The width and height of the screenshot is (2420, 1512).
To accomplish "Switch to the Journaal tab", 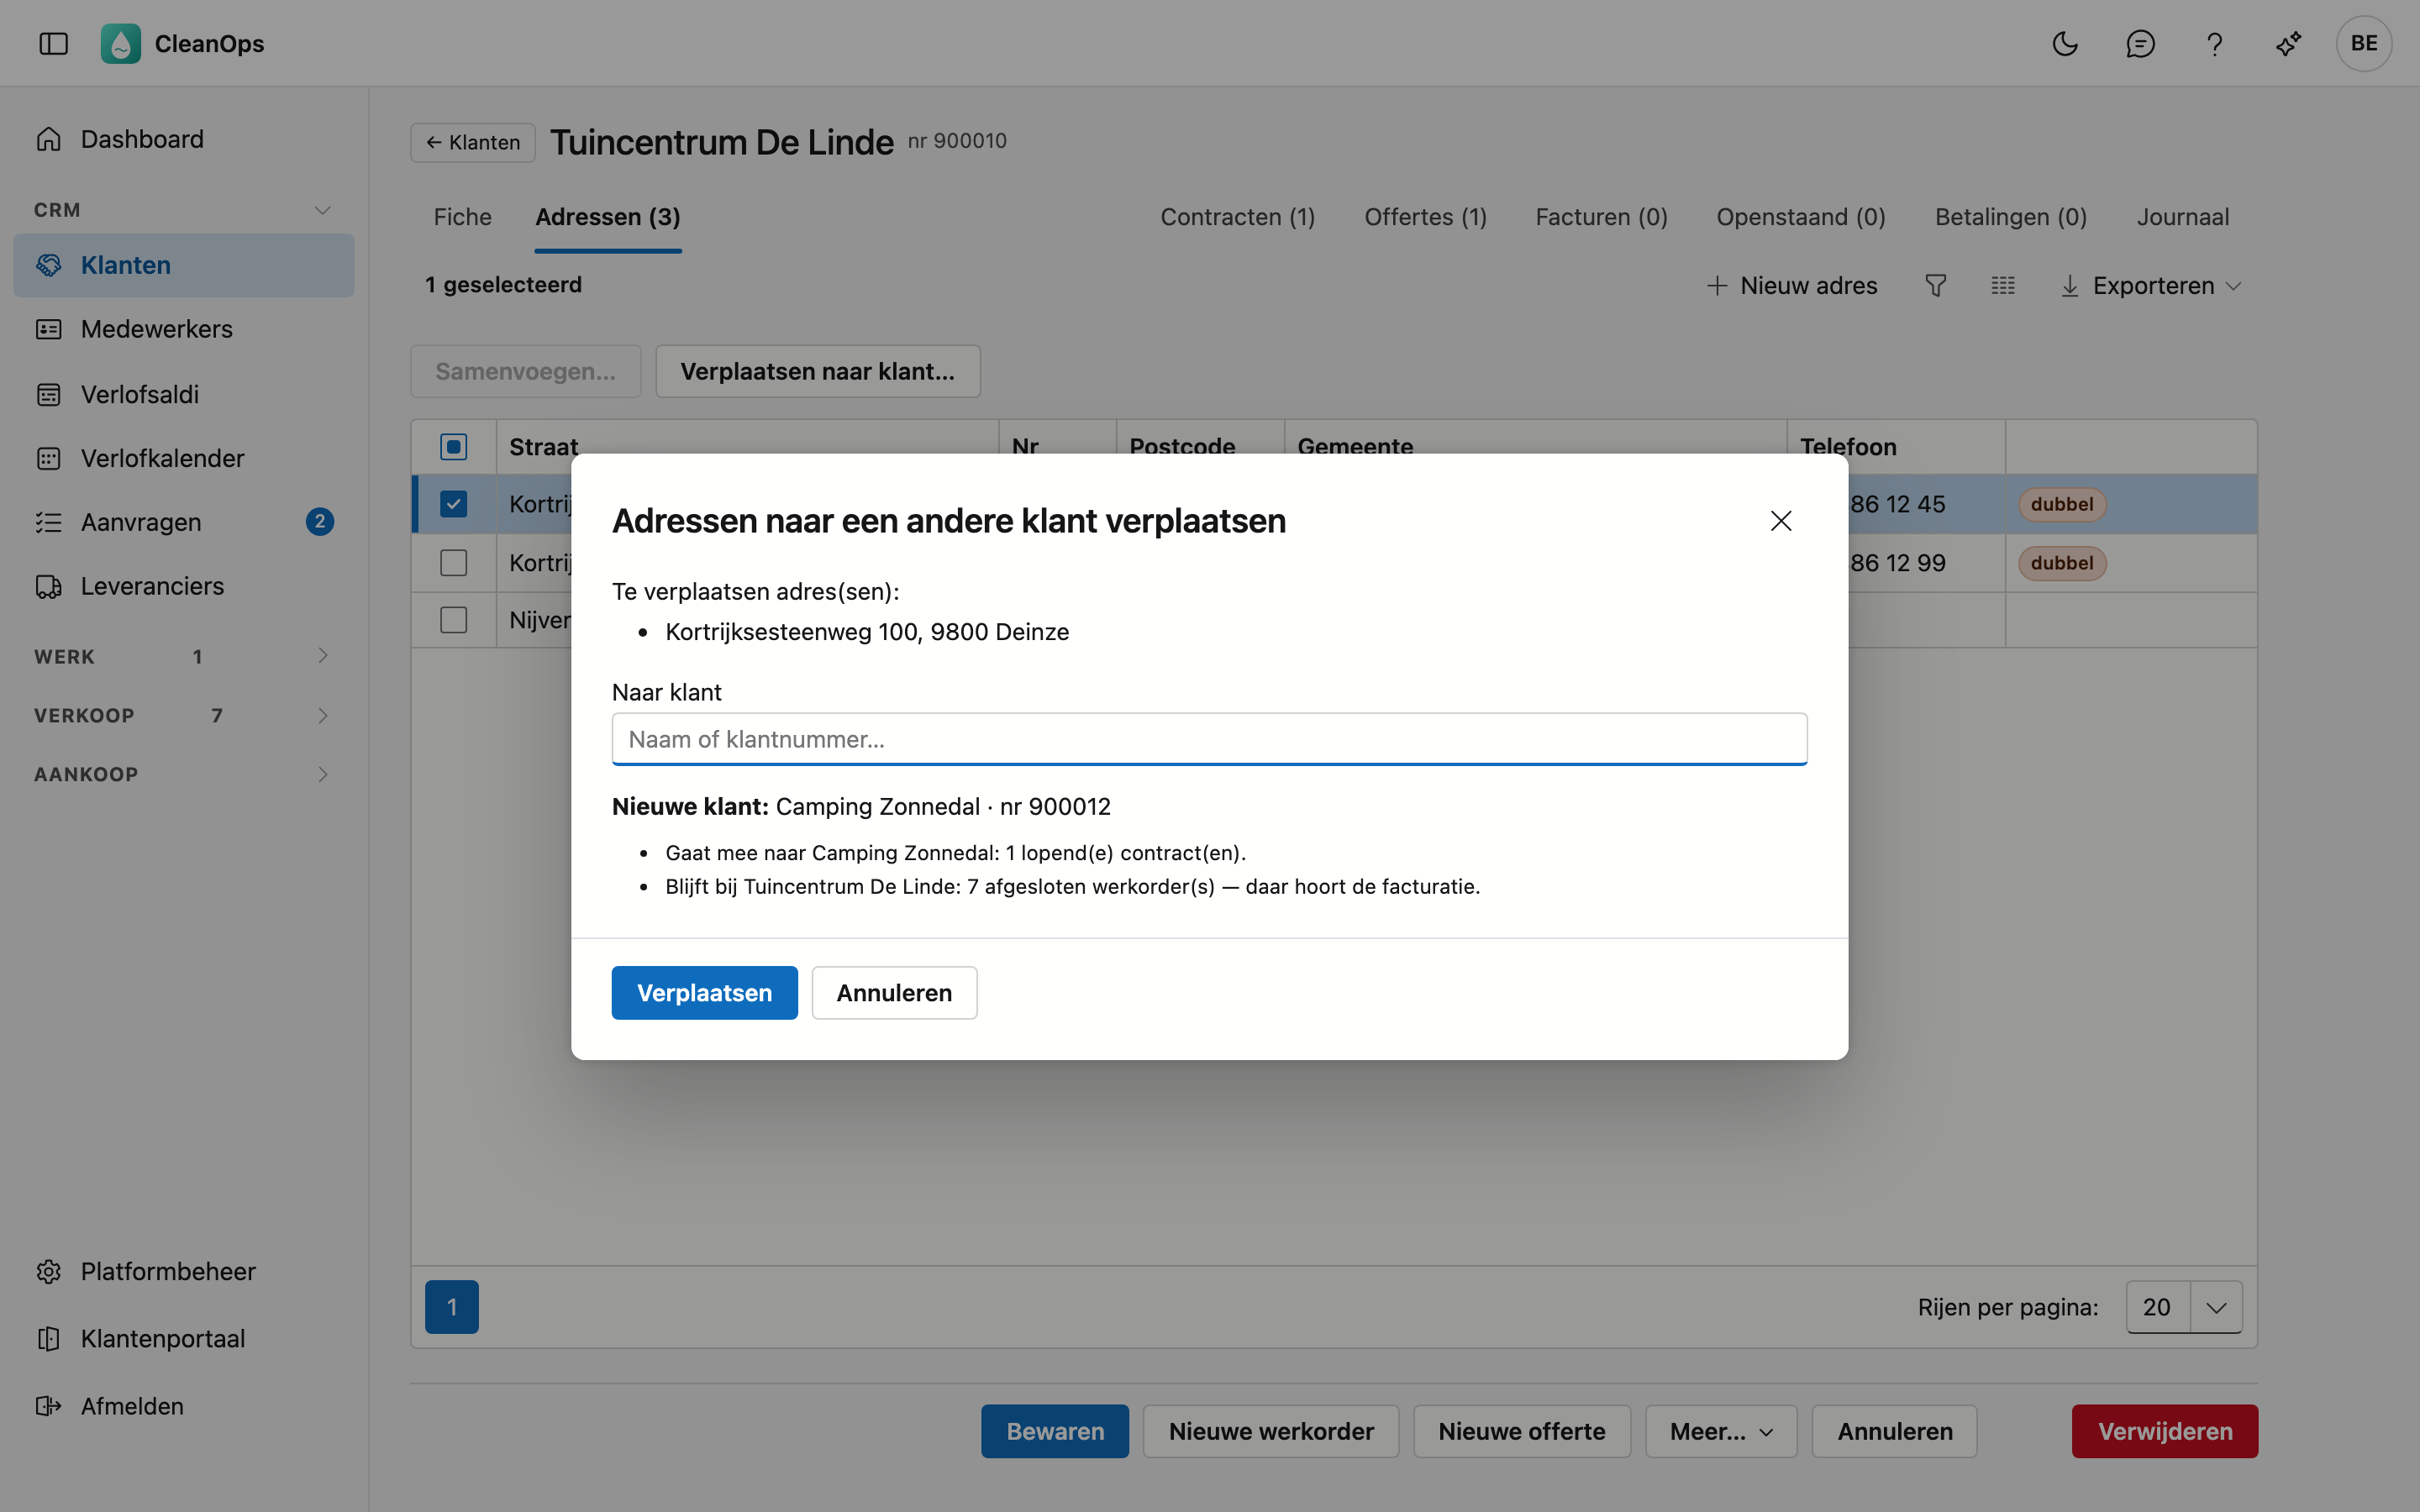I will tap(2183, 217).
